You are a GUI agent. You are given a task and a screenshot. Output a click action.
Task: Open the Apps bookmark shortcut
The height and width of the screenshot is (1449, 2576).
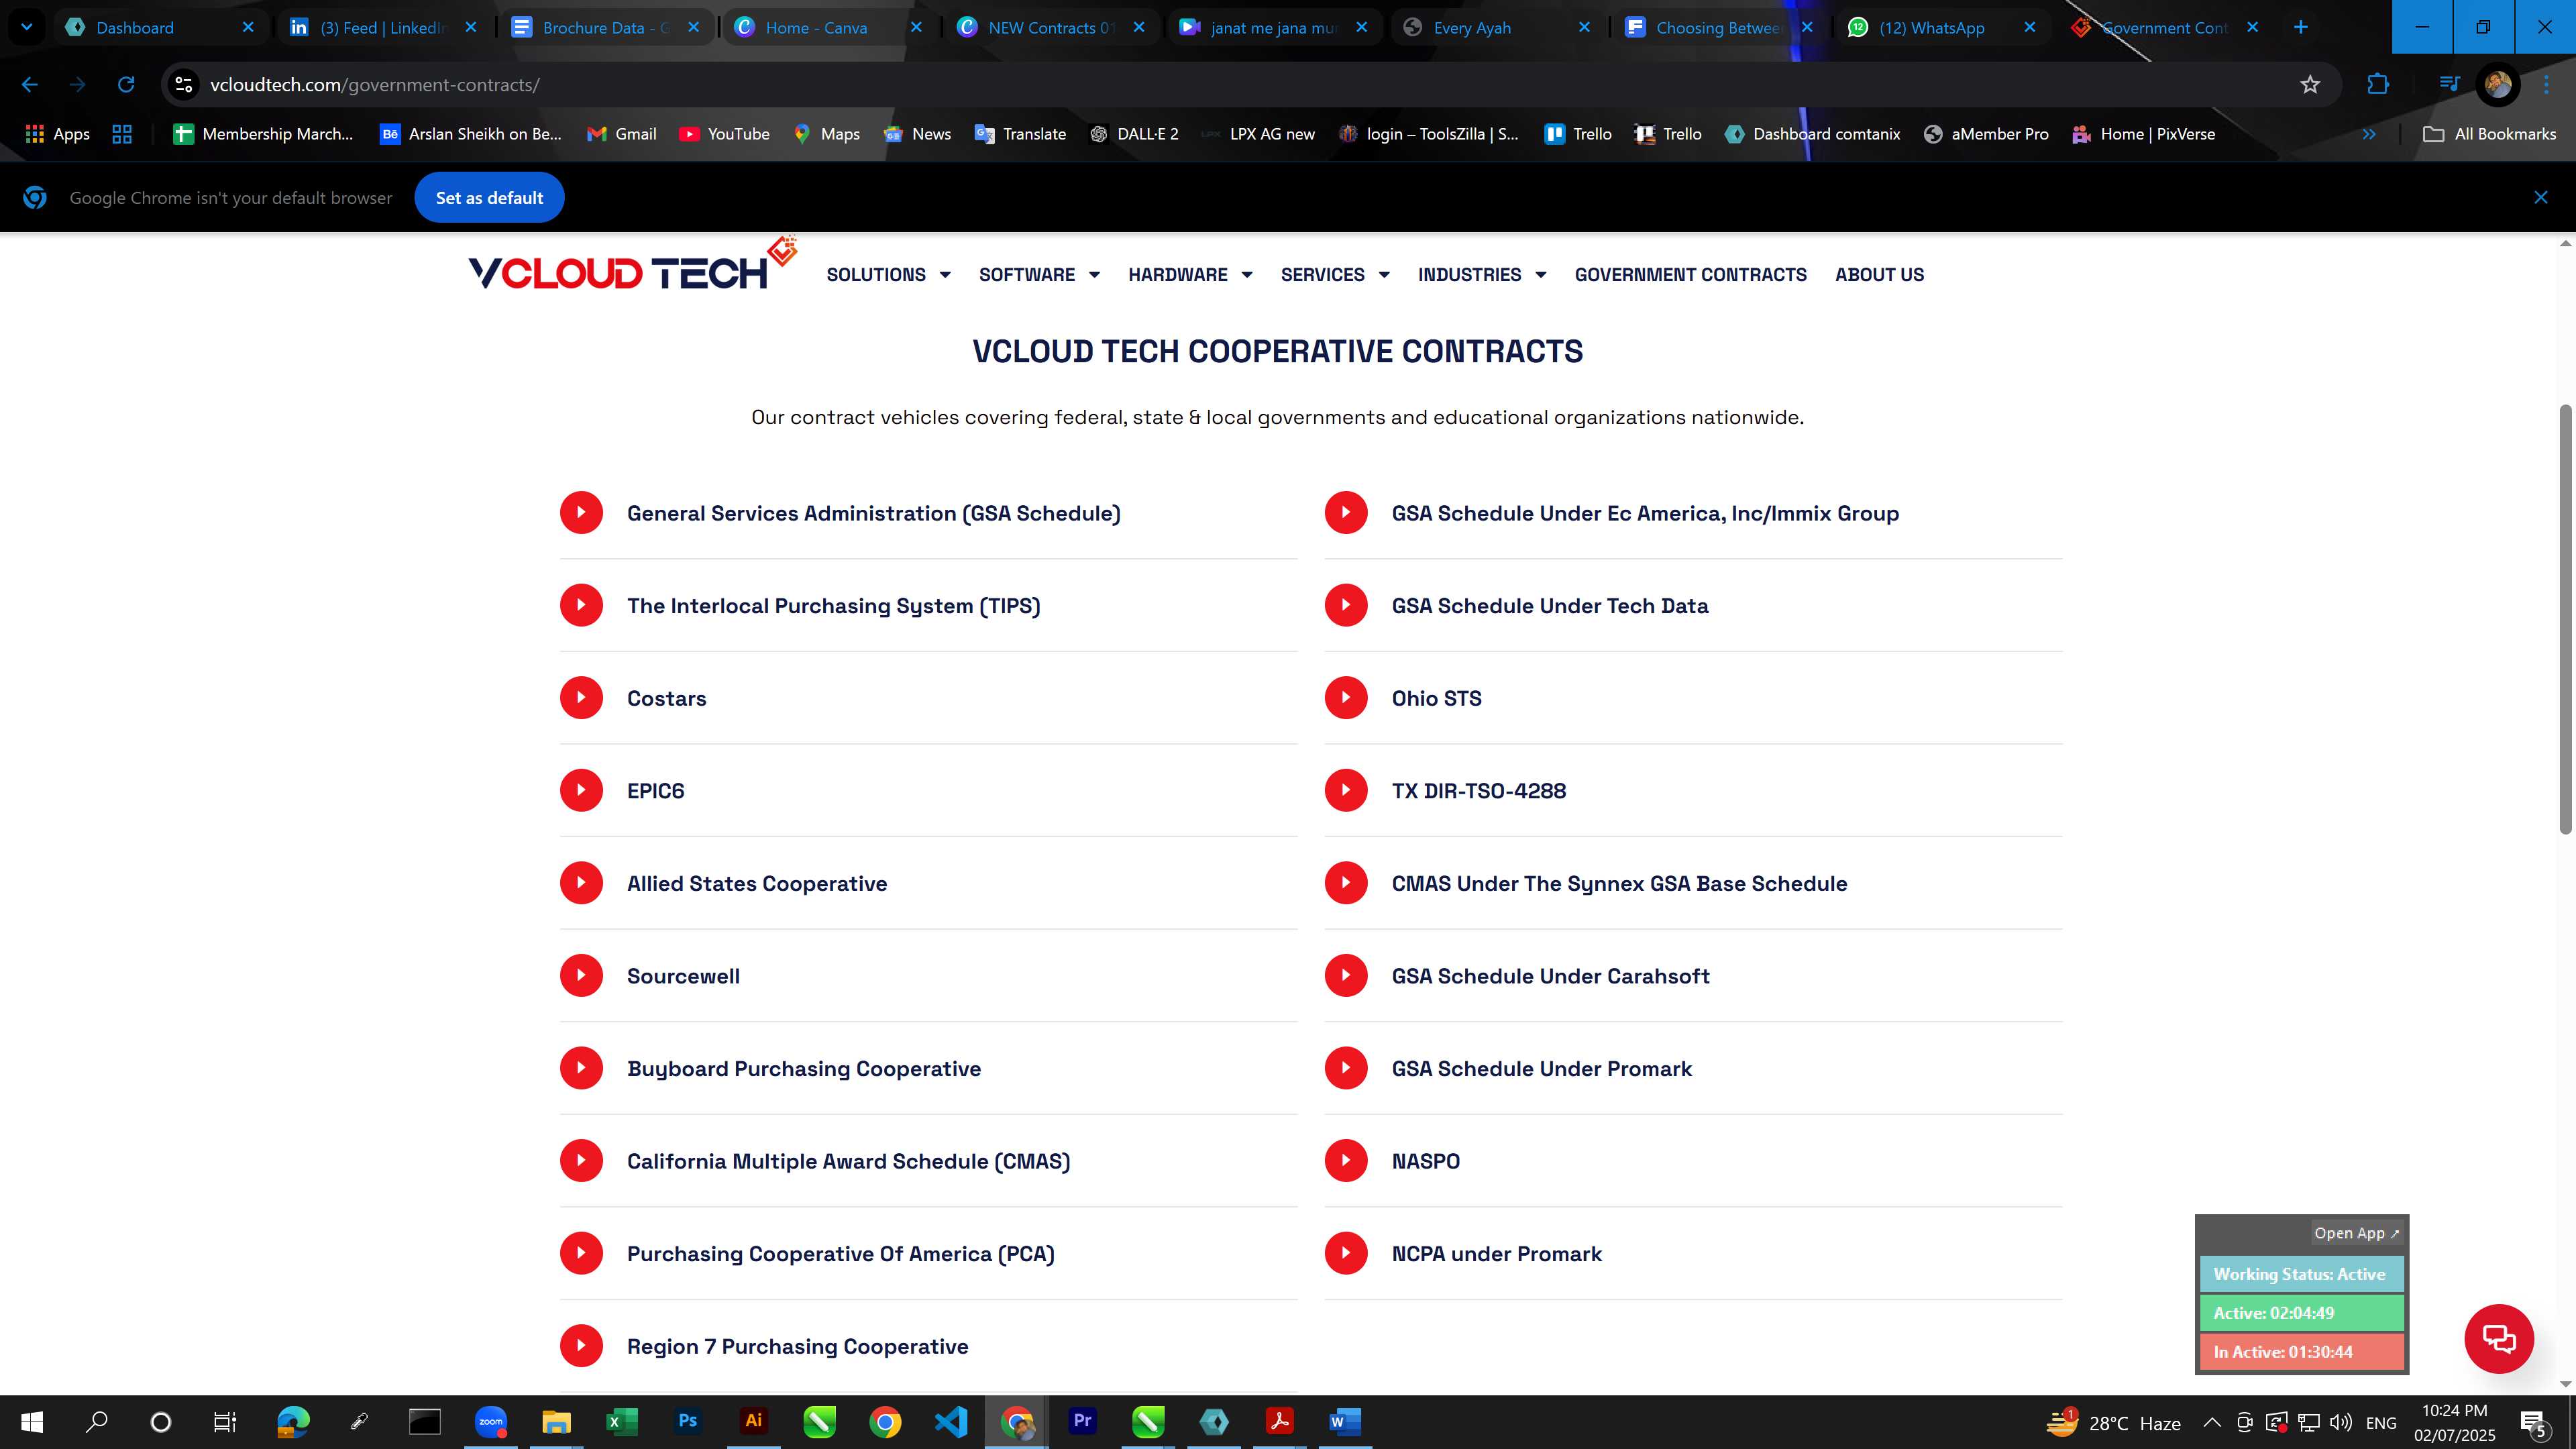tap(57, 134)
